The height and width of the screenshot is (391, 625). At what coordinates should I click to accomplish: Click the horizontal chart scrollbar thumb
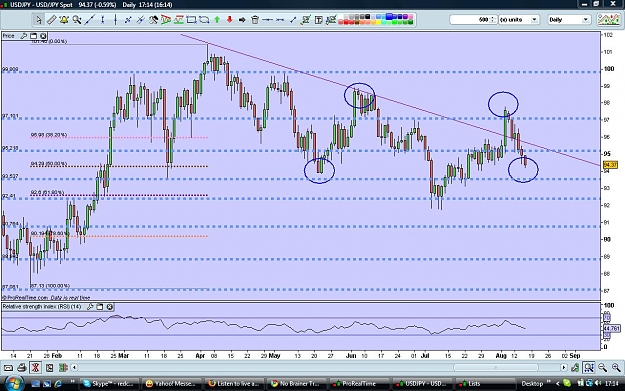click(x=495, y=367)
